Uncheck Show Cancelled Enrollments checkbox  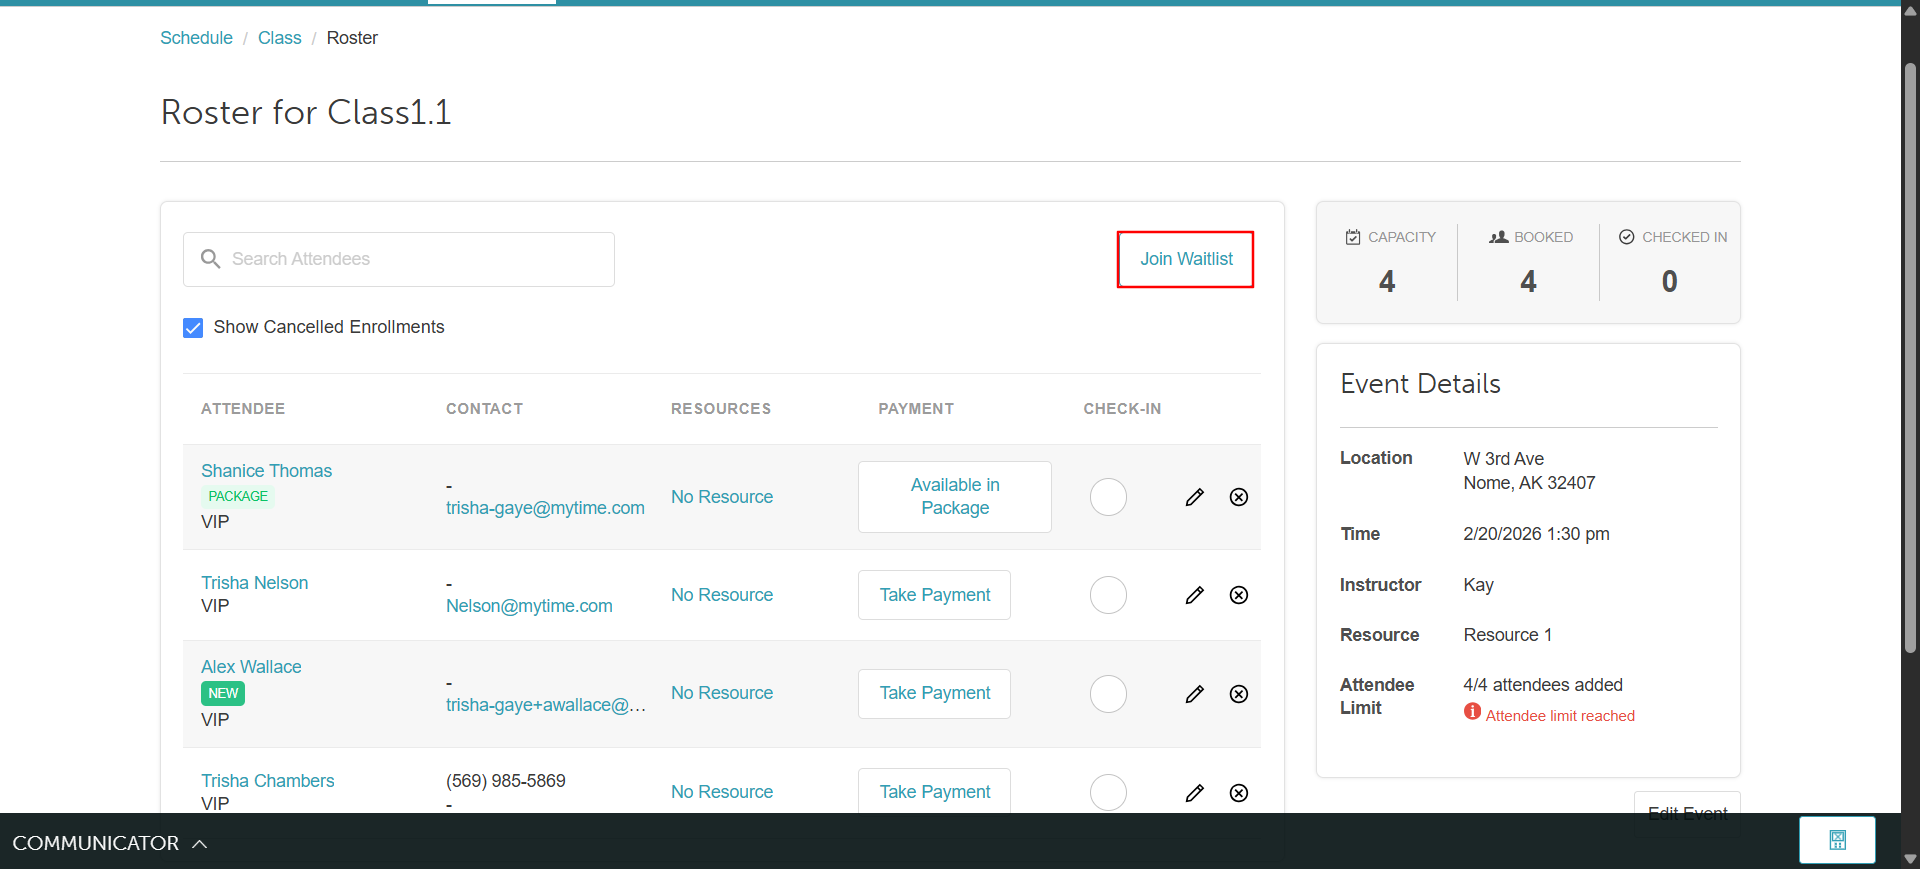click(x=193, y=328)
